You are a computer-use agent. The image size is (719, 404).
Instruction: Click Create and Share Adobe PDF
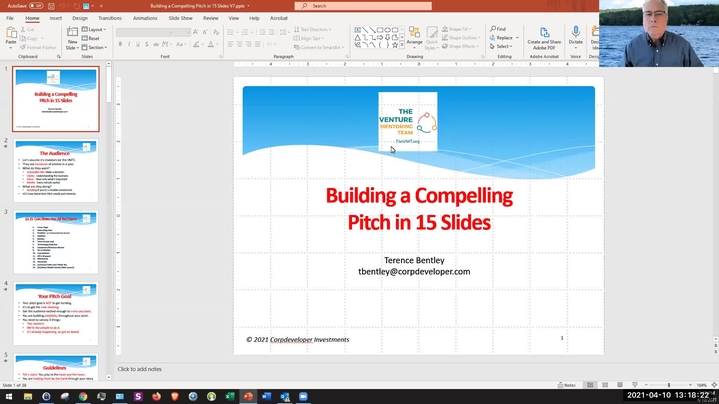click(x=544, y=38)
